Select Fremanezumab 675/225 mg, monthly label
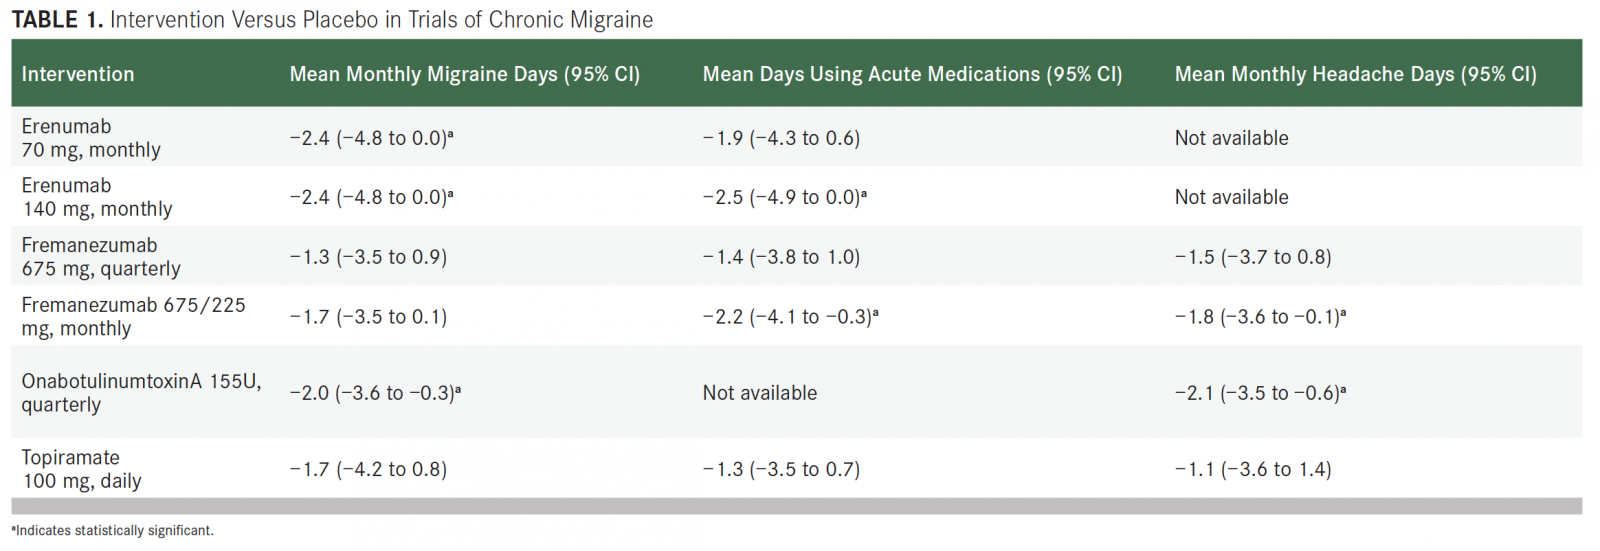Image resolution: width=1600 pixels, height=551 pixels. point(133,316)
